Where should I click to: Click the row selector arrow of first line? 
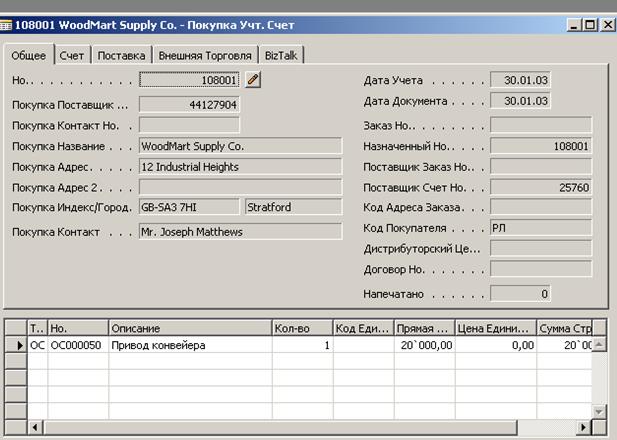[x=15, y=345]
